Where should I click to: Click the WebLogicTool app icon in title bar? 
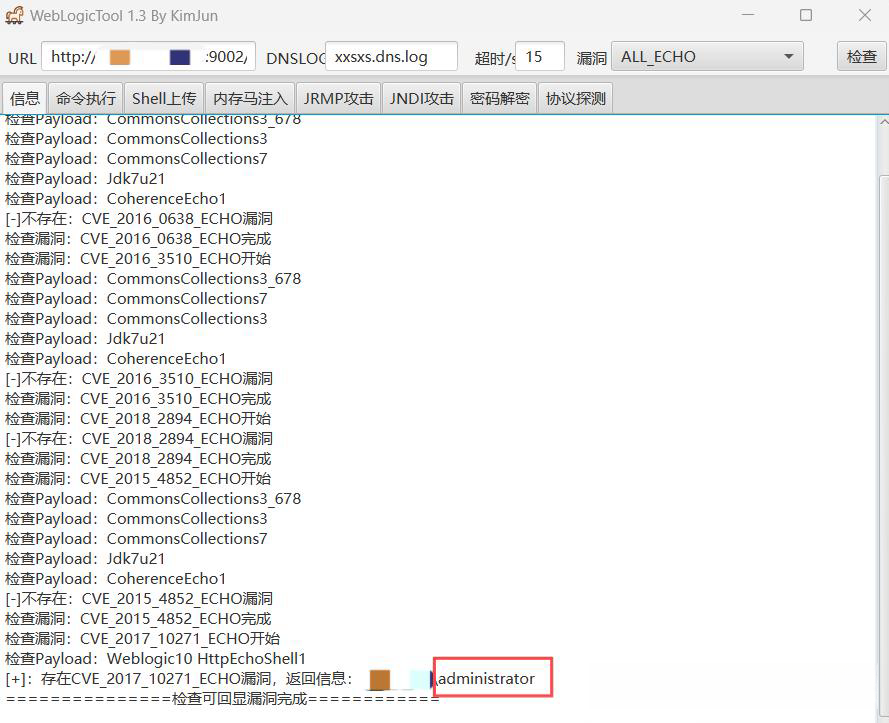(x=14, y=15)
